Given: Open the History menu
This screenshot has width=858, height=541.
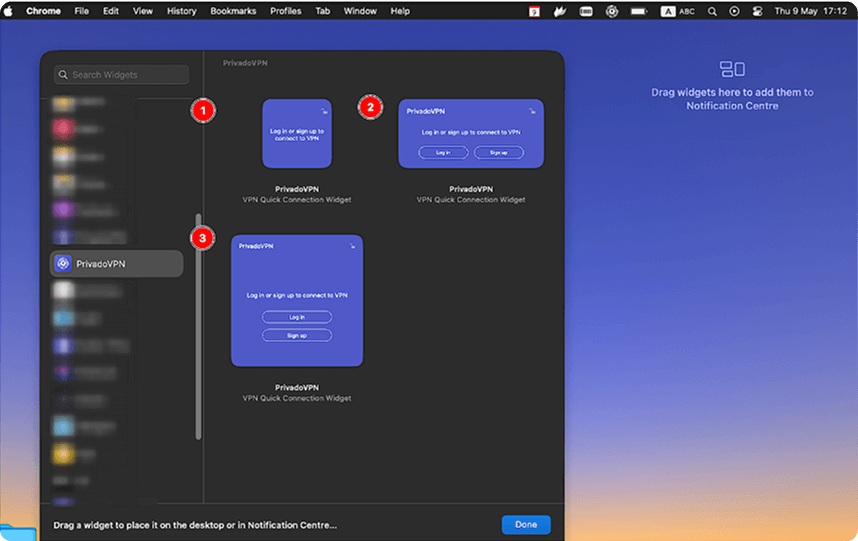Looking at the screenshot, I should coord(182,11).
